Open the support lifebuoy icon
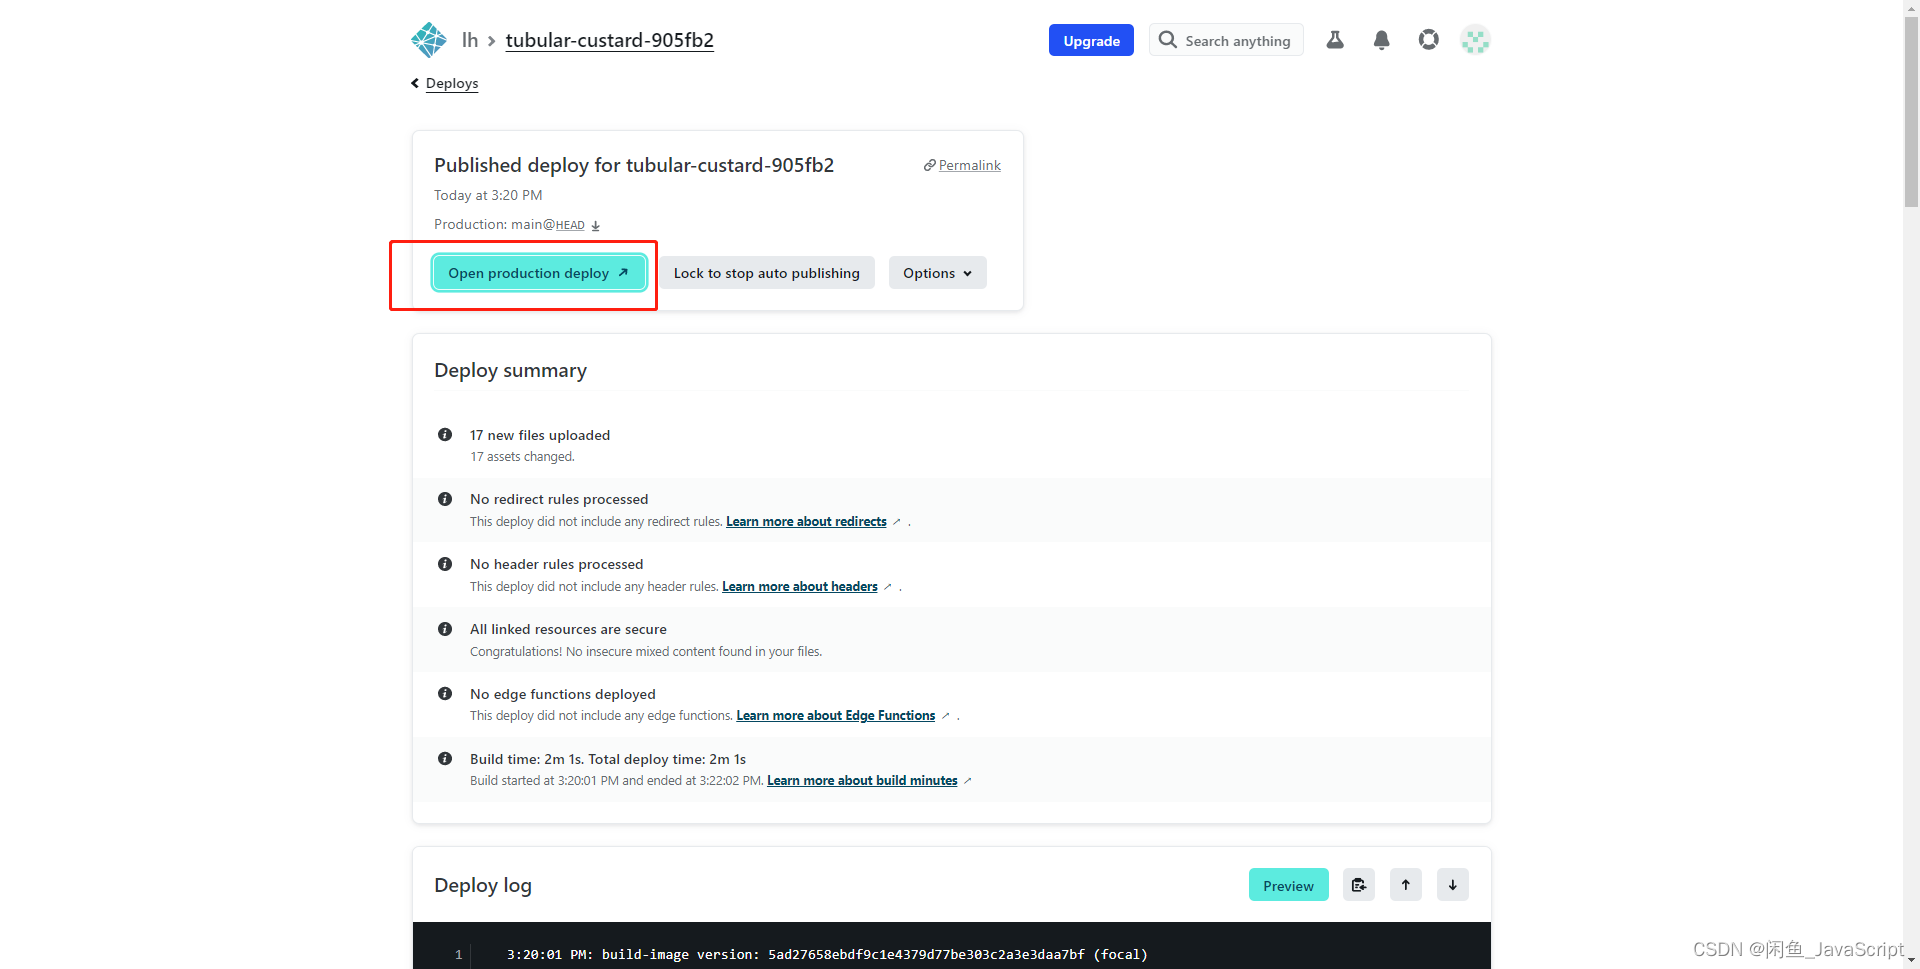 tap(1429, 40)
